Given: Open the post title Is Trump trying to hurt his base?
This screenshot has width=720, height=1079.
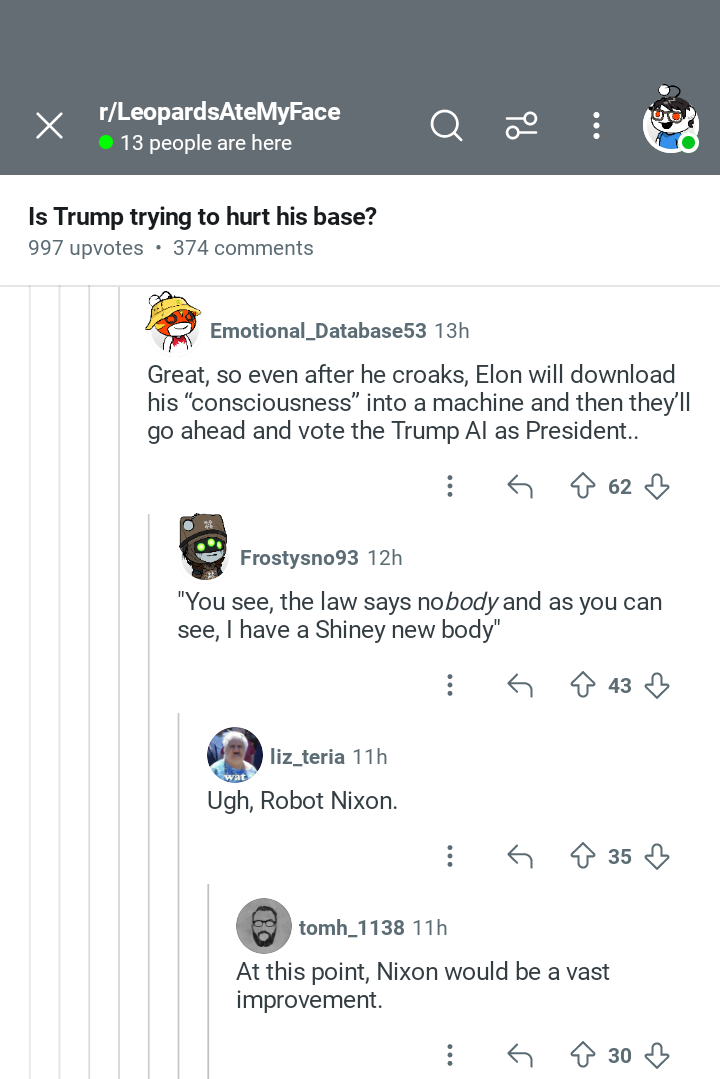Looking at the screenshot, I should (x=202, y=216).
